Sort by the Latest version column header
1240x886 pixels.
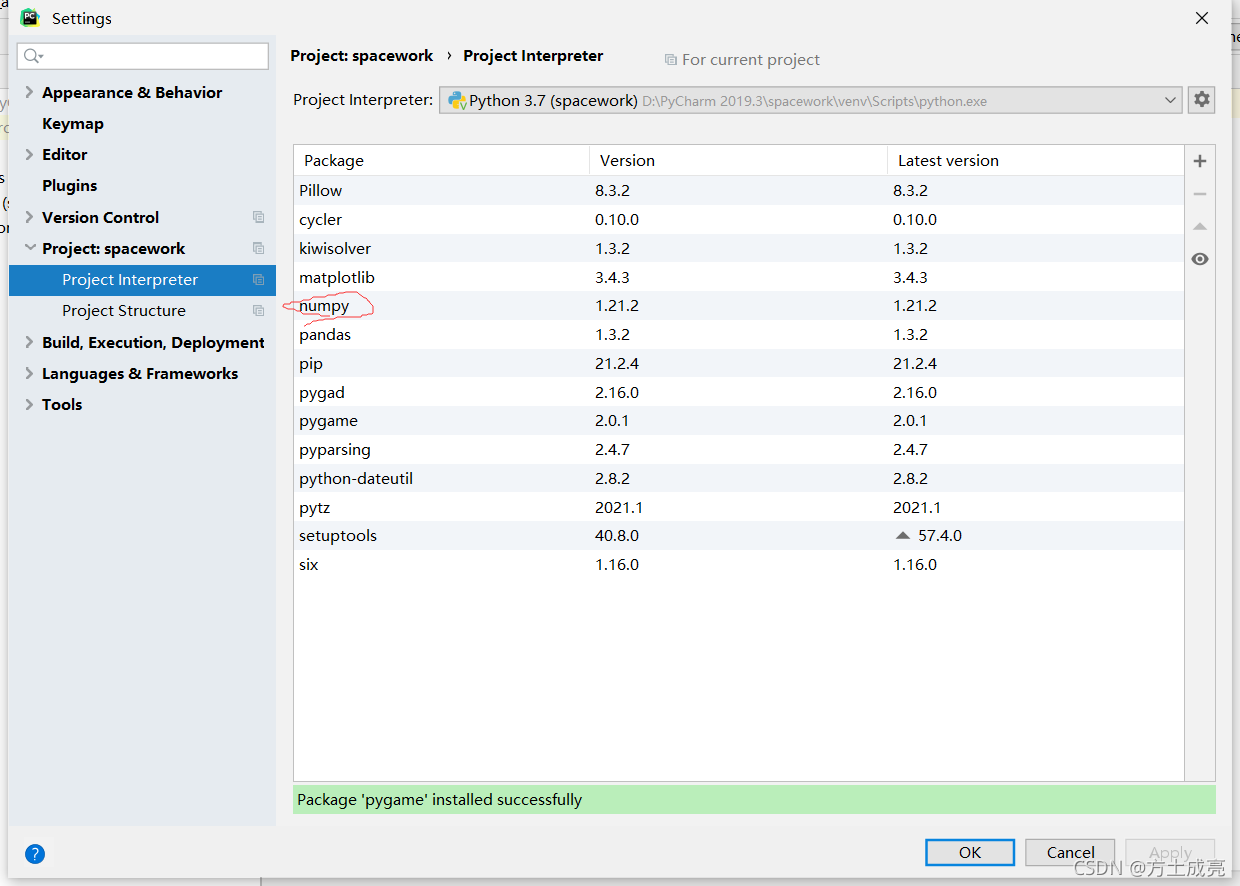[x=947, y=161]
